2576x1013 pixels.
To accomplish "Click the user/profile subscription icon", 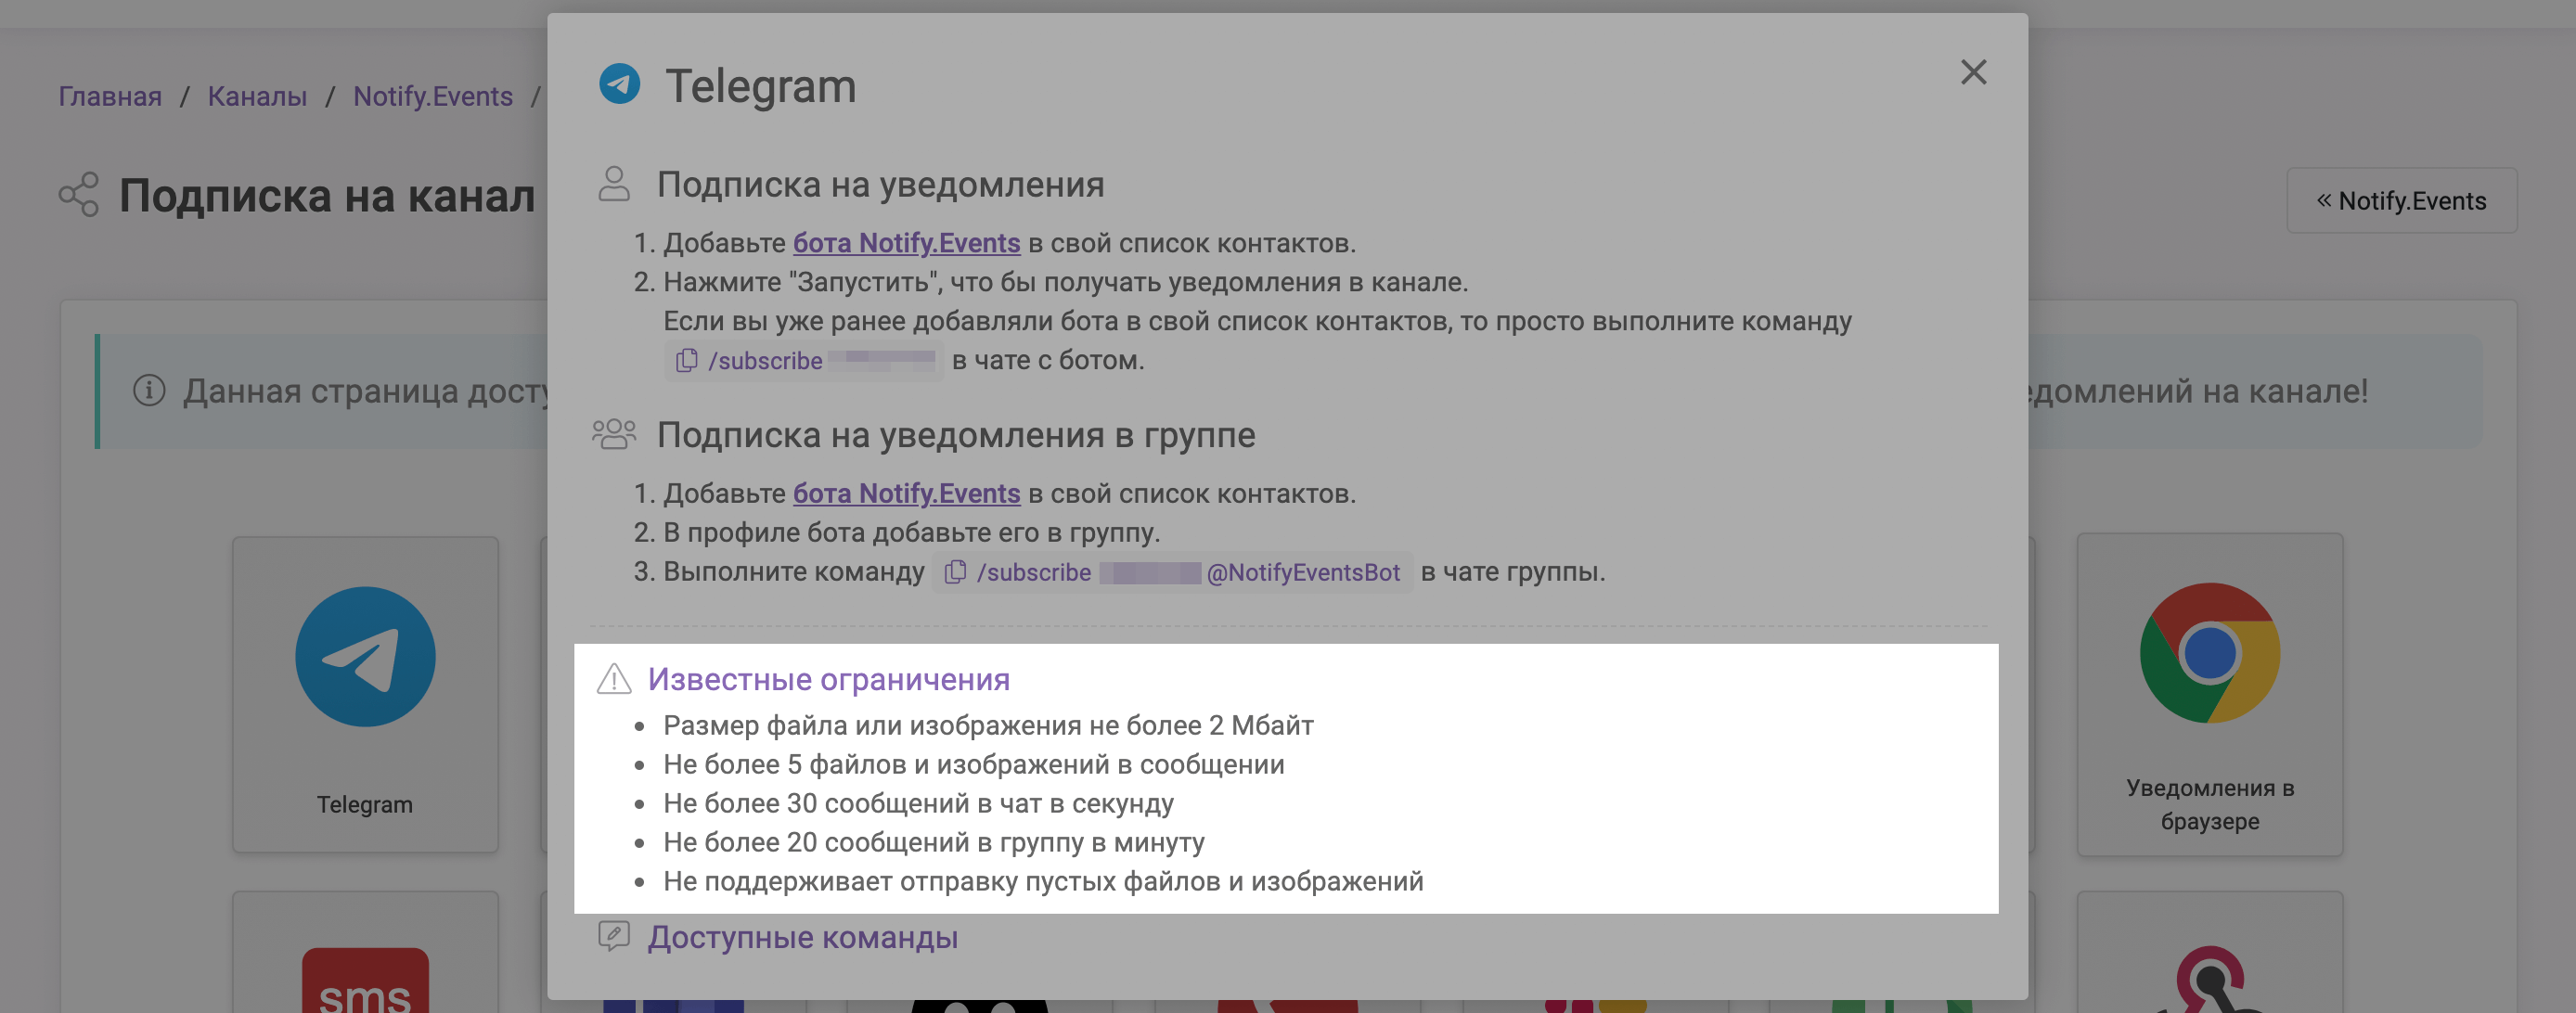I will tap(618, 186).
